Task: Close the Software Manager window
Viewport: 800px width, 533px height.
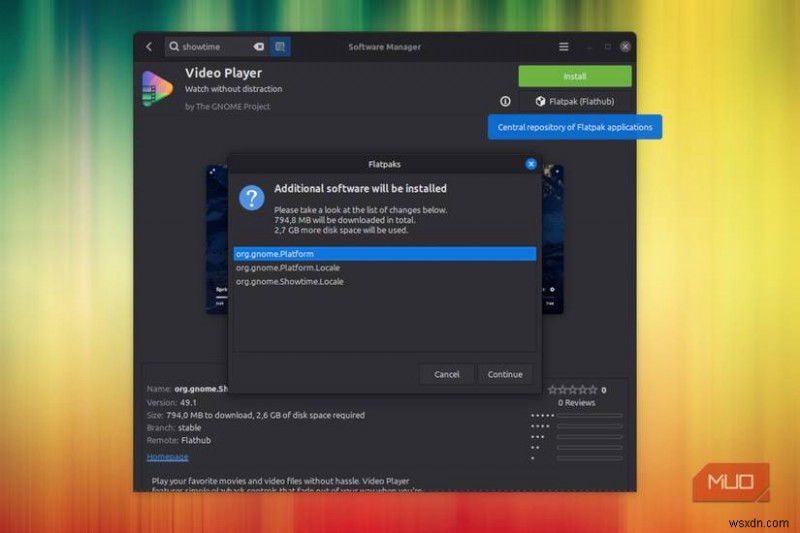Action: [625, 47]
